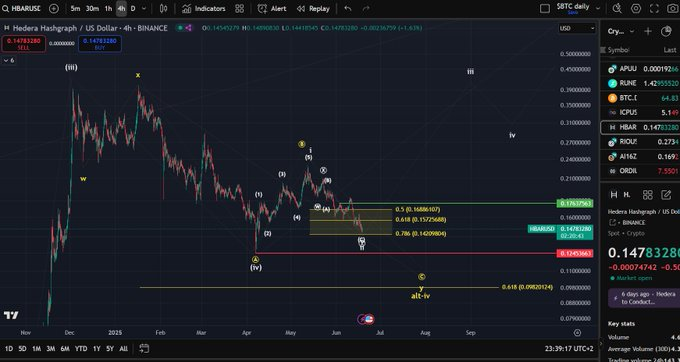Image resolution: width=680 pixels, height=362 pixels.
Task: Open chart settings hexagon gear icon
Action: [636, 8]
